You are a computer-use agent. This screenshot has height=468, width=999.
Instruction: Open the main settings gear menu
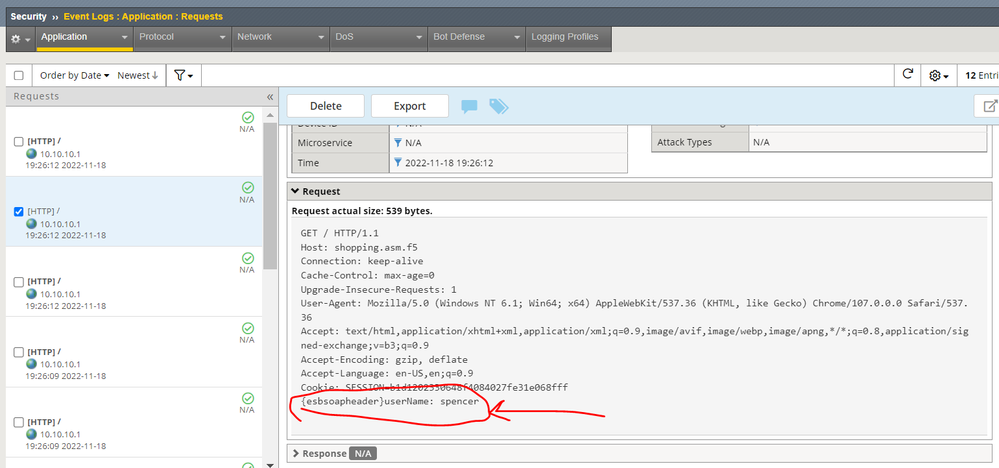[19, 38]
